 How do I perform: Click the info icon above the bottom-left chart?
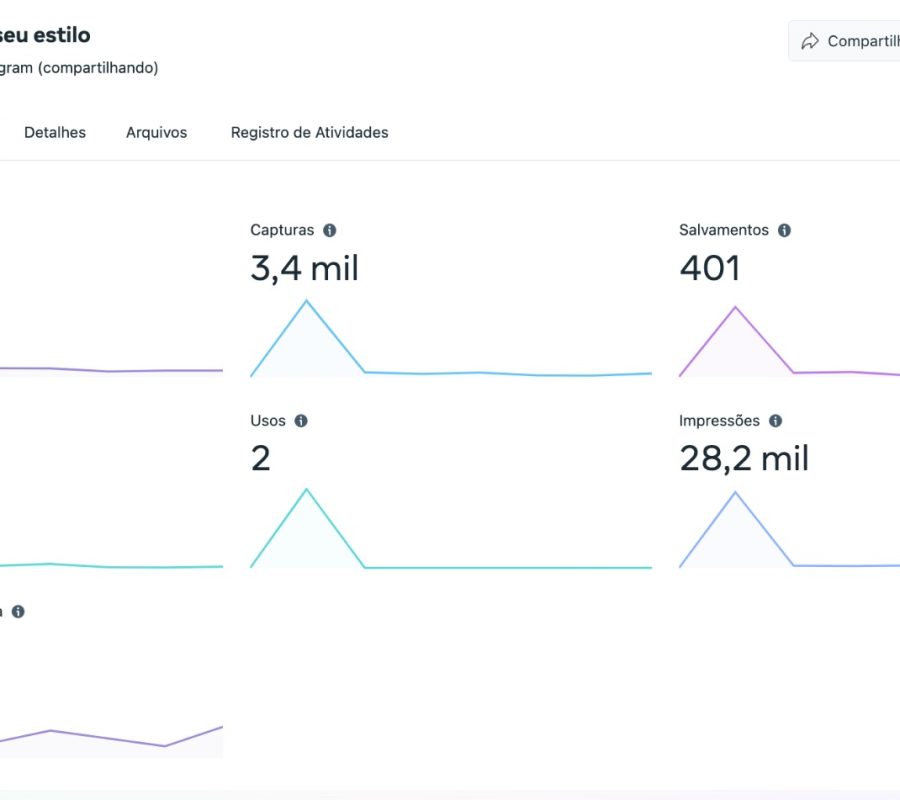point(18,611)
